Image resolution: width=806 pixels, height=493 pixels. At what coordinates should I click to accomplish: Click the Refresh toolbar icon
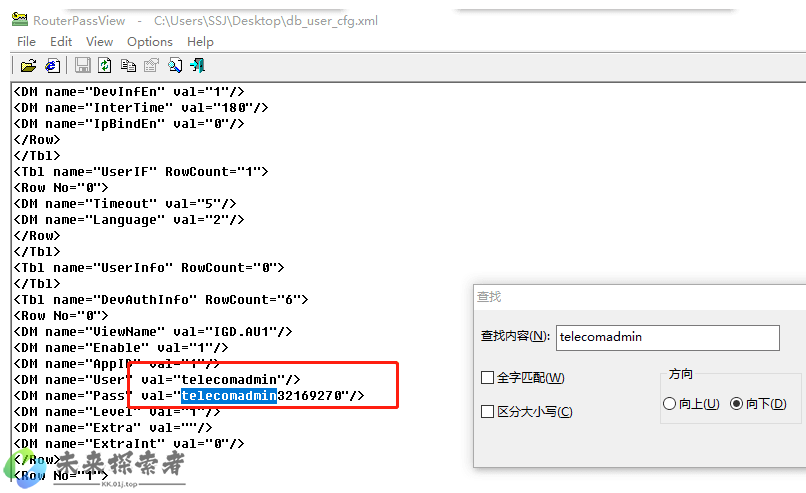click(105, 66)
